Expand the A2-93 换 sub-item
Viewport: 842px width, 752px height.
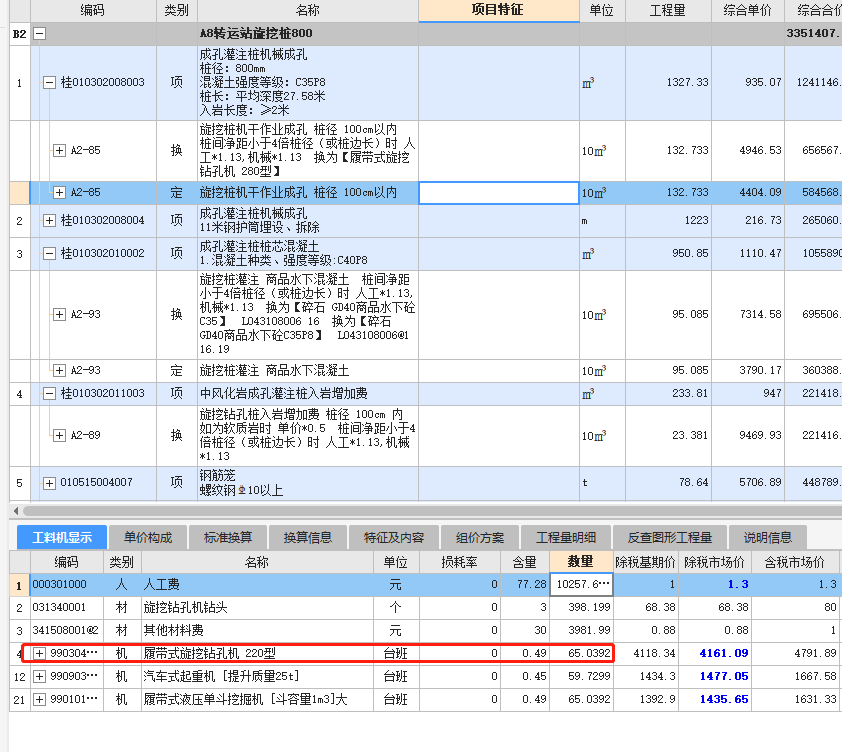click(59, 315)
